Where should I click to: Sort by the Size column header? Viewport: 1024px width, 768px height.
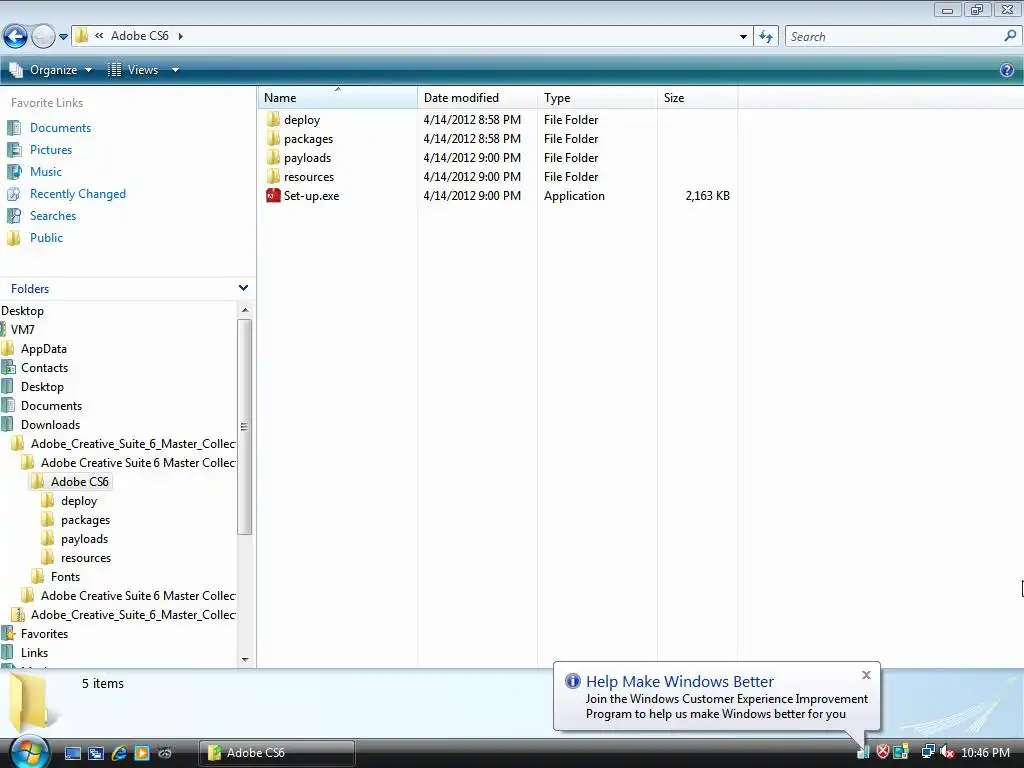(x=697, y=97)
